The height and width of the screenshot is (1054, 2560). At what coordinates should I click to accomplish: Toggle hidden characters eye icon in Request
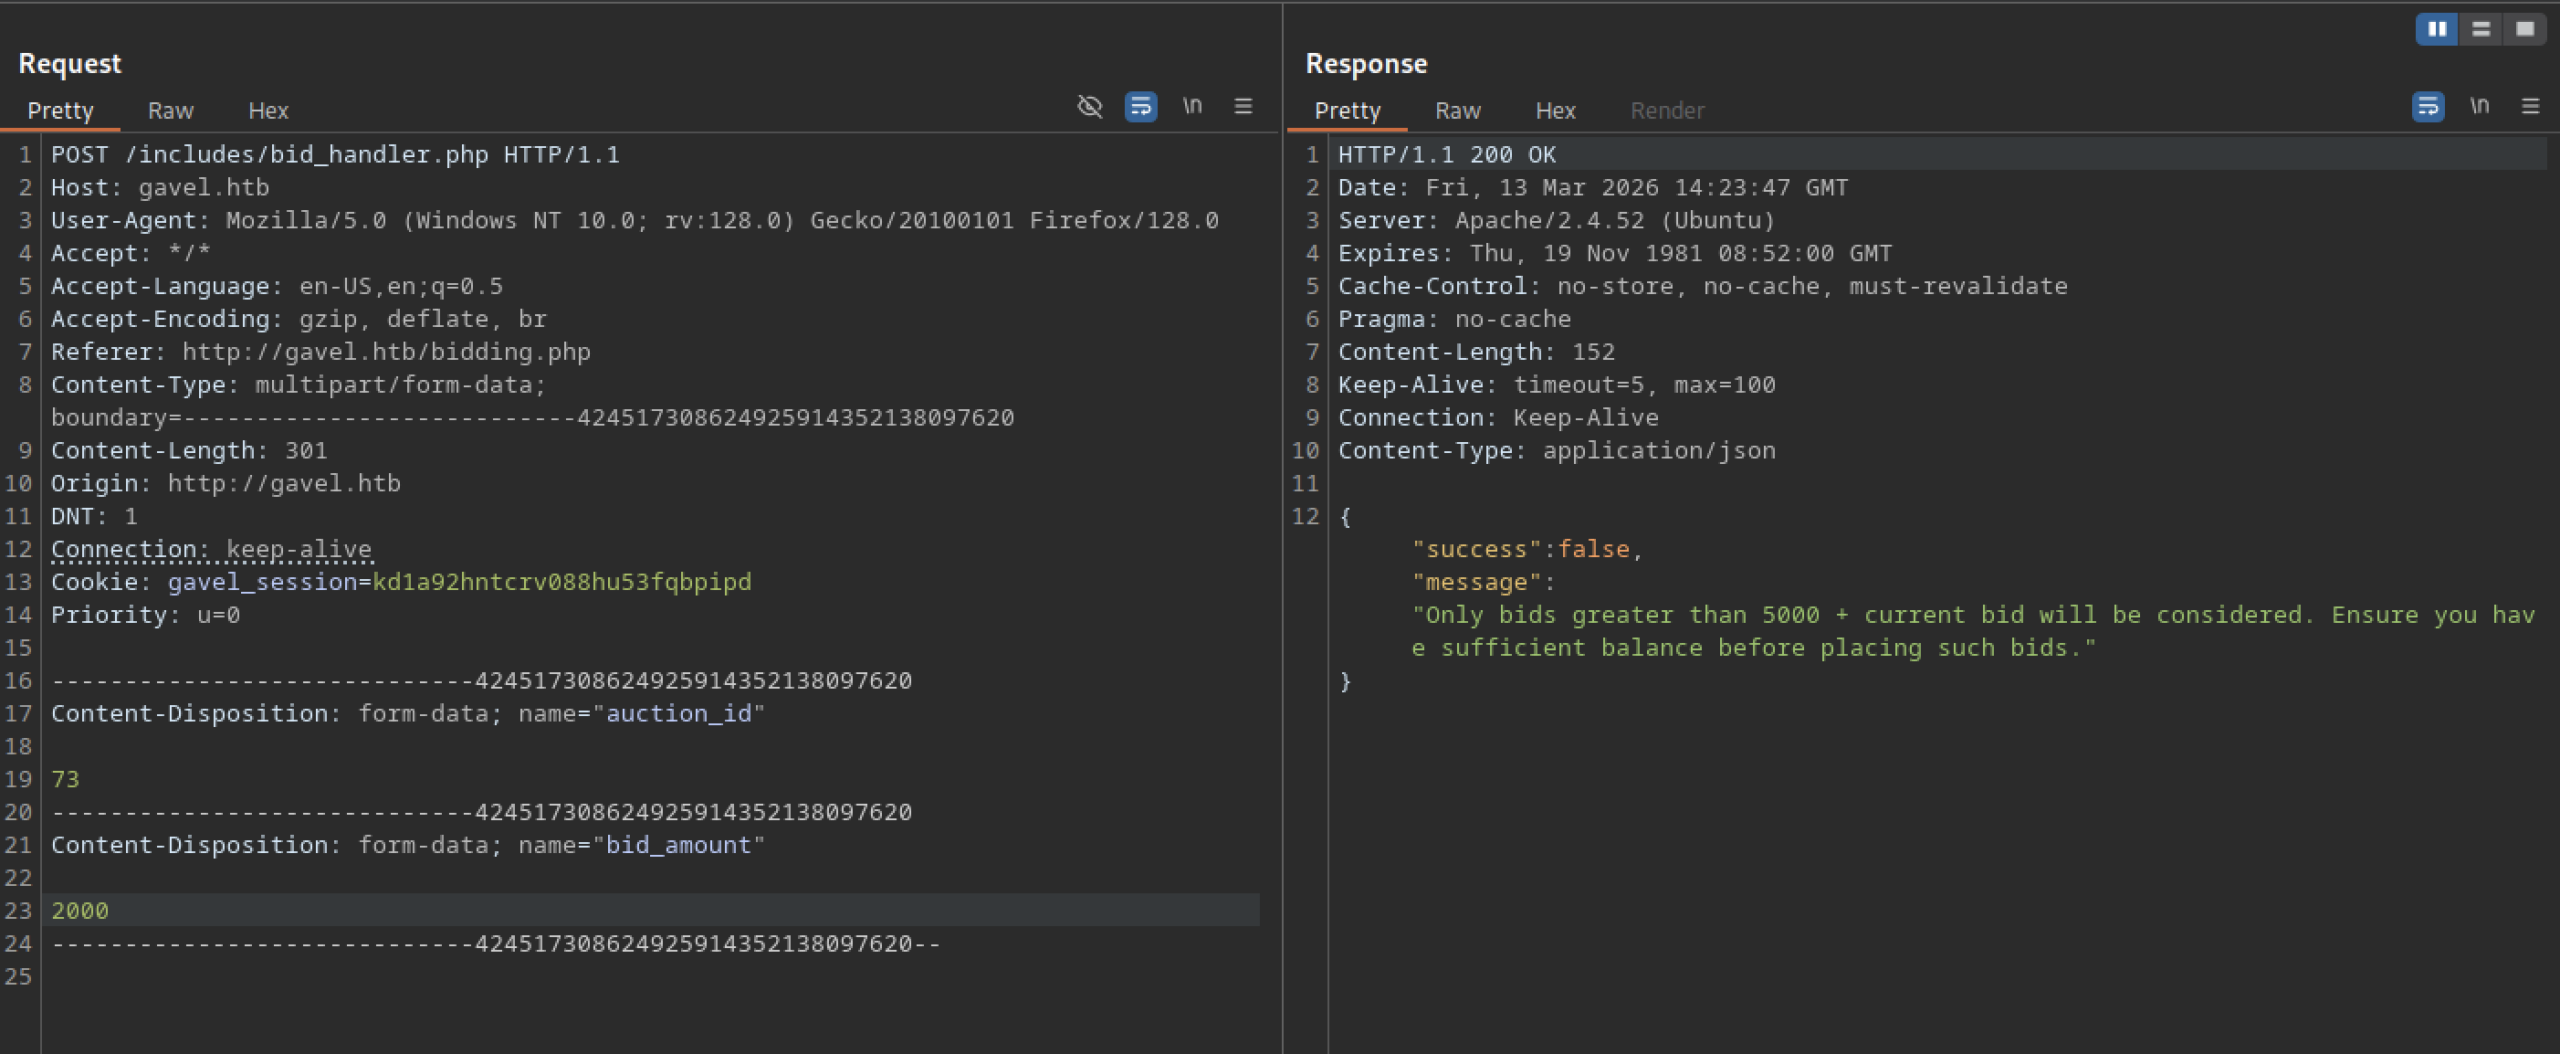(1090, 106)
